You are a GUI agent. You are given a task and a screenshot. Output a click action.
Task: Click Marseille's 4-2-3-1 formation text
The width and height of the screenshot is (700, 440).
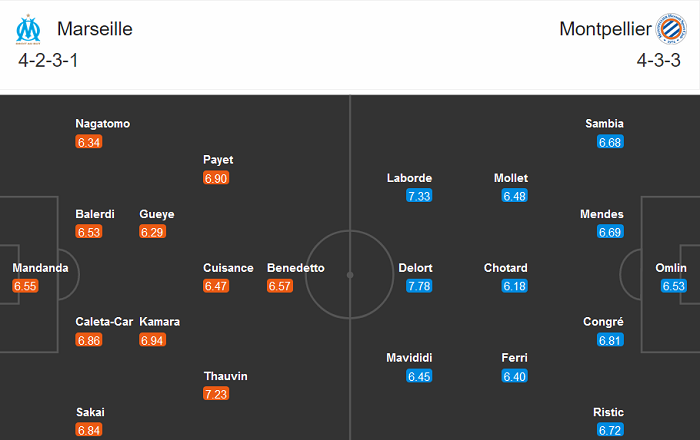(x=51, y=61)
